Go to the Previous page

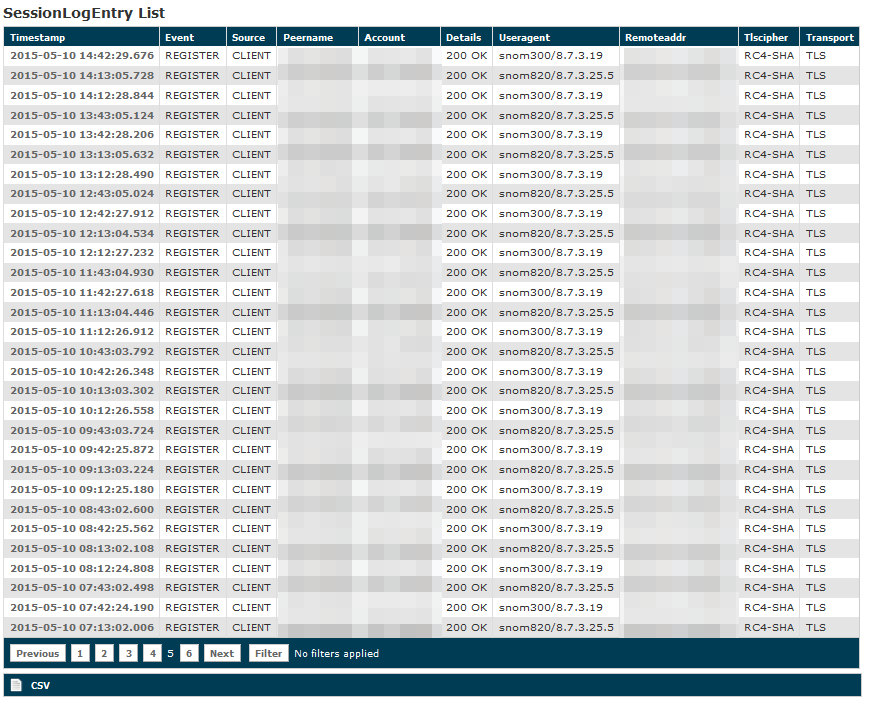click(37, 654)
